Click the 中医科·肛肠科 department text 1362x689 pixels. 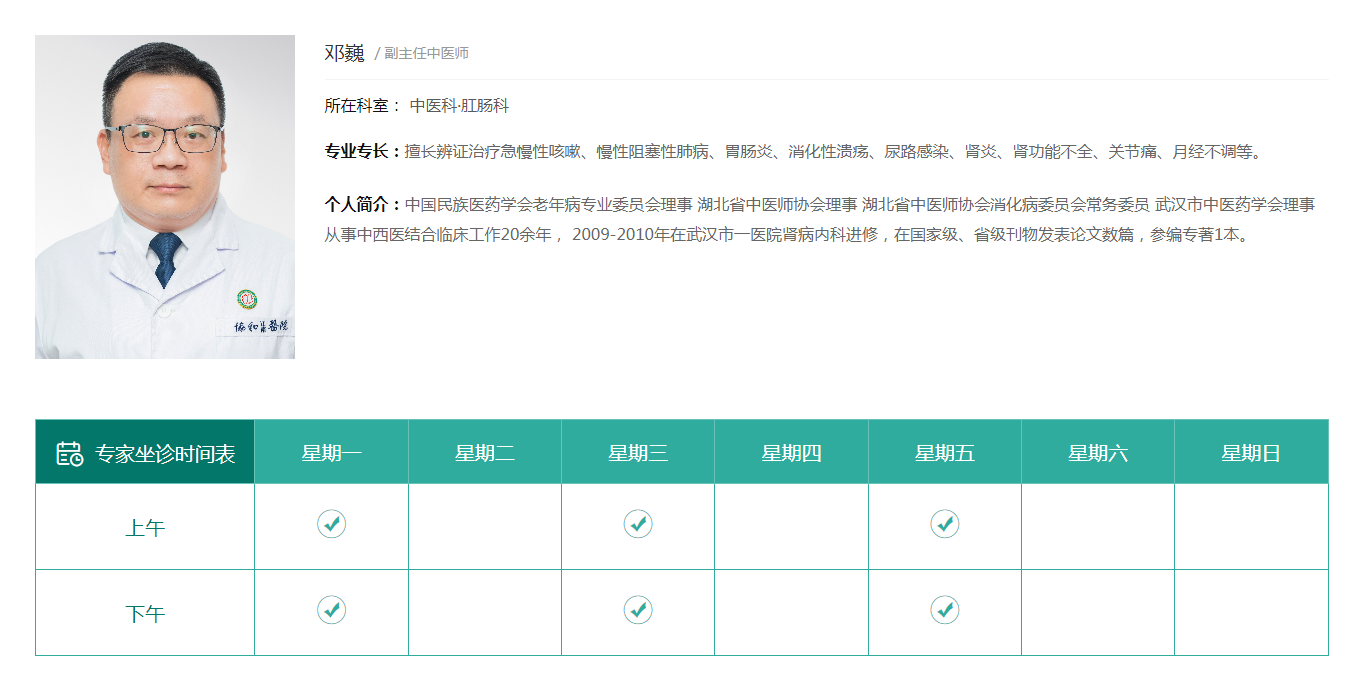[459, 106]
